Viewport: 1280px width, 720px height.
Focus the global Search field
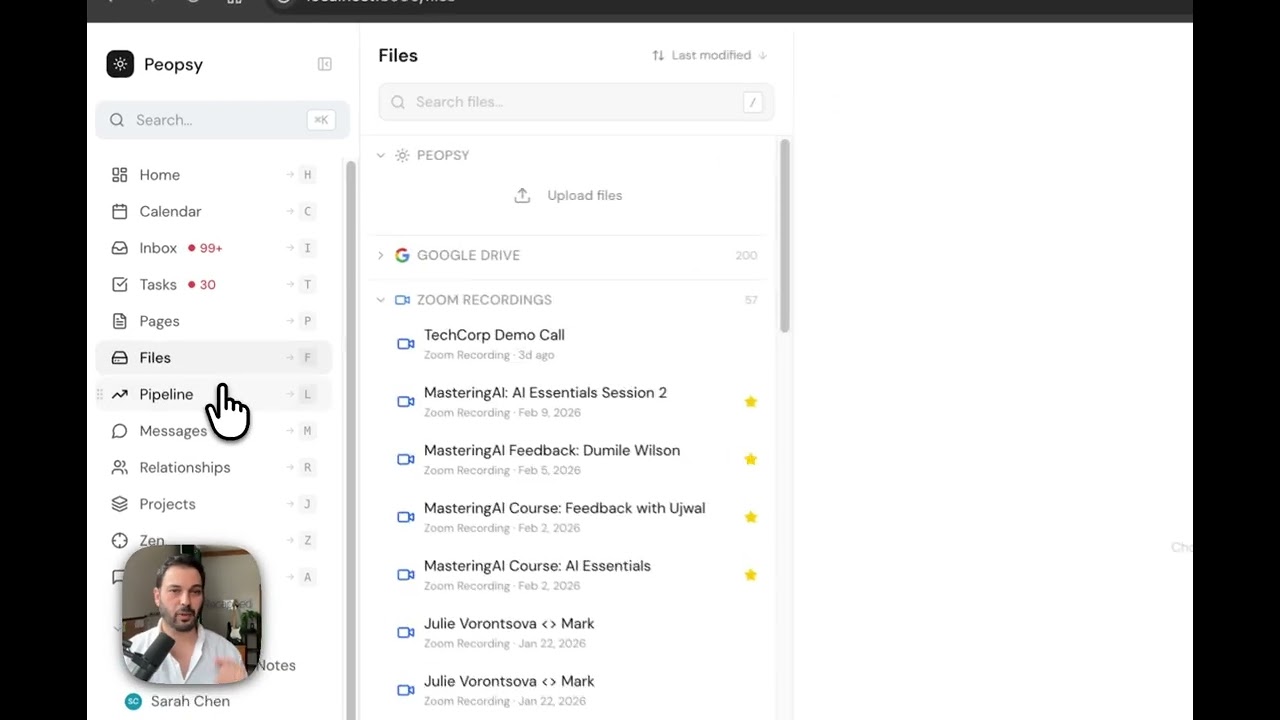222,120
